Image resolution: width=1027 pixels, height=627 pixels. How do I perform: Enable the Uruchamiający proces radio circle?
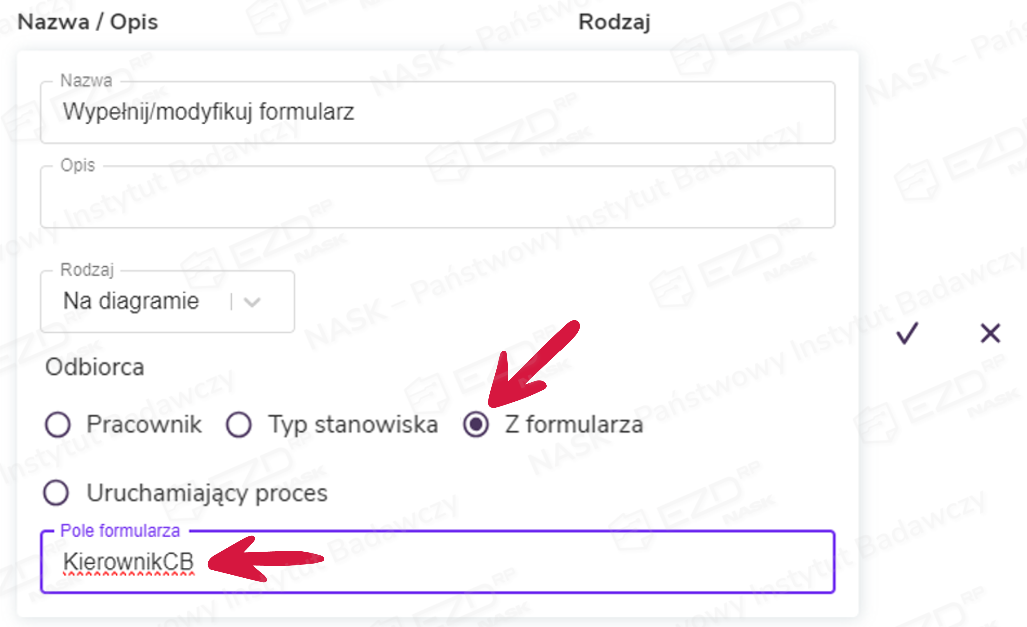pyautogui.click(x=58, y=493)
